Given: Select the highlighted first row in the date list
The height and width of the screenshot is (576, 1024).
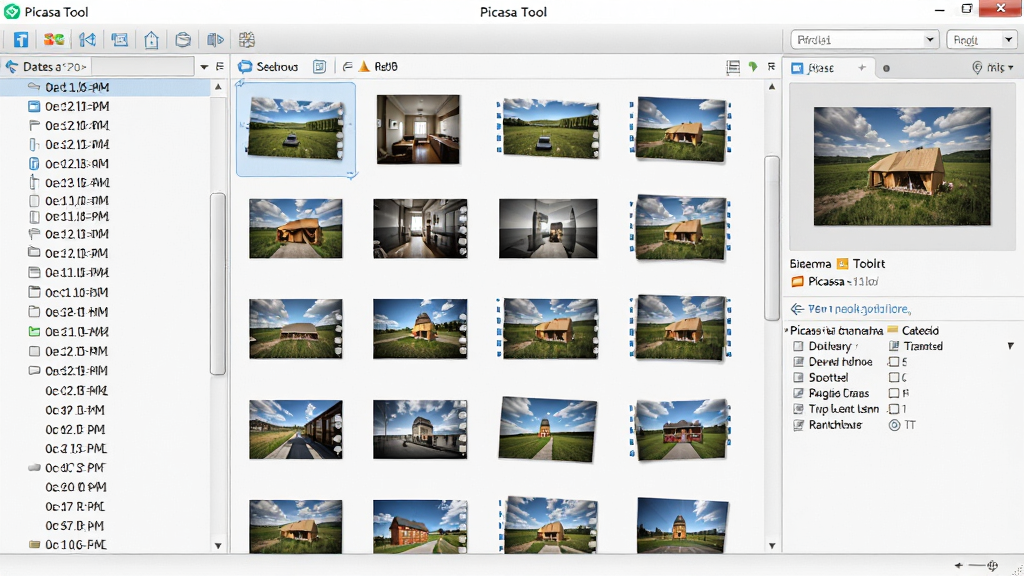Looking at the screenshot, I should (105, 87).
